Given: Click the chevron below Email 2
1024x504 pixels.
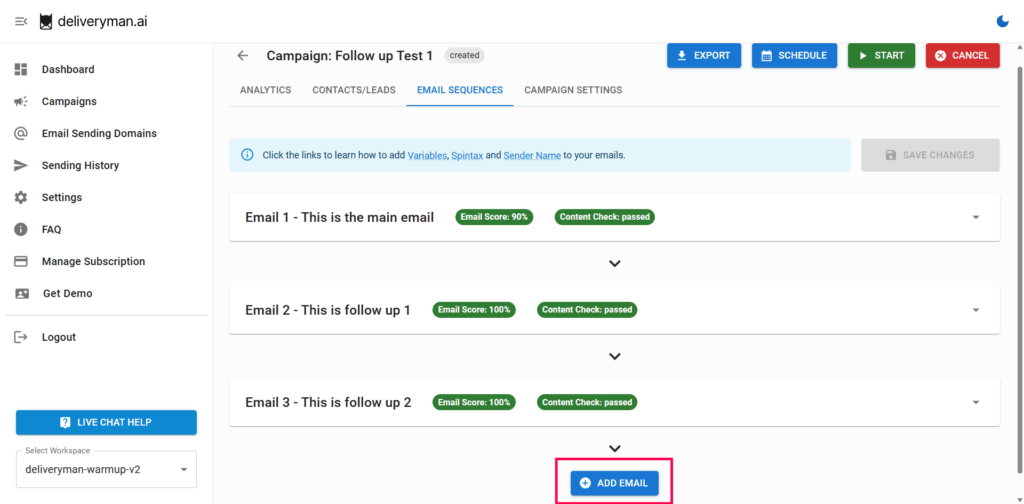Looking at the screenshot, I should (614, 356).
